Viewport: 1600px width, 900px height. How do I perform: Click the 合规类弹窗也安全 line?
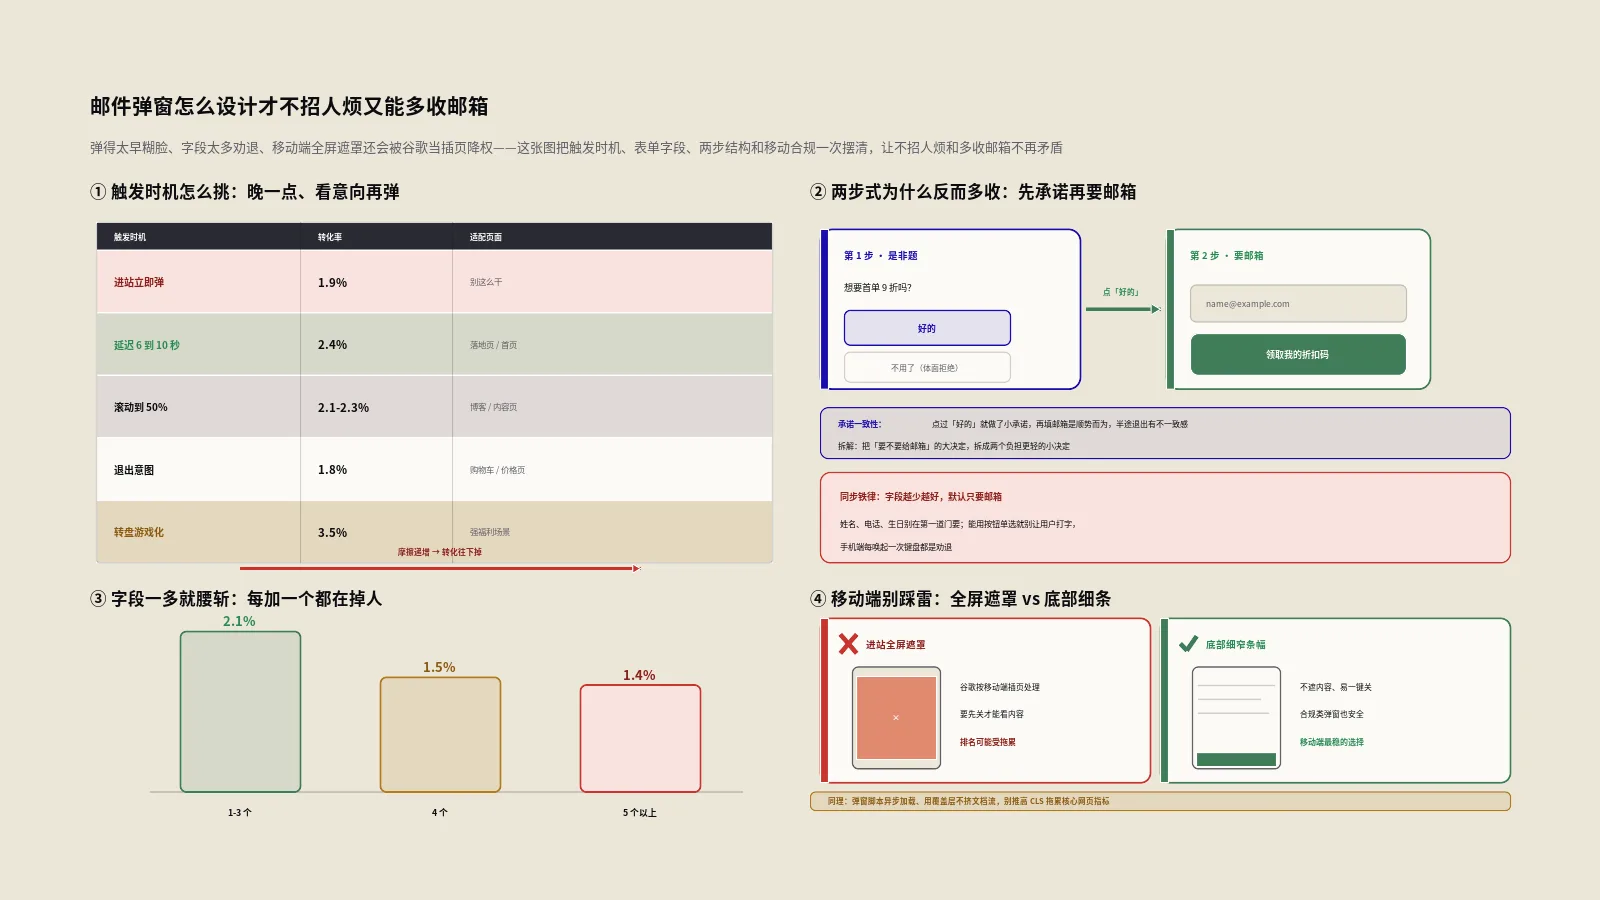1331,714
